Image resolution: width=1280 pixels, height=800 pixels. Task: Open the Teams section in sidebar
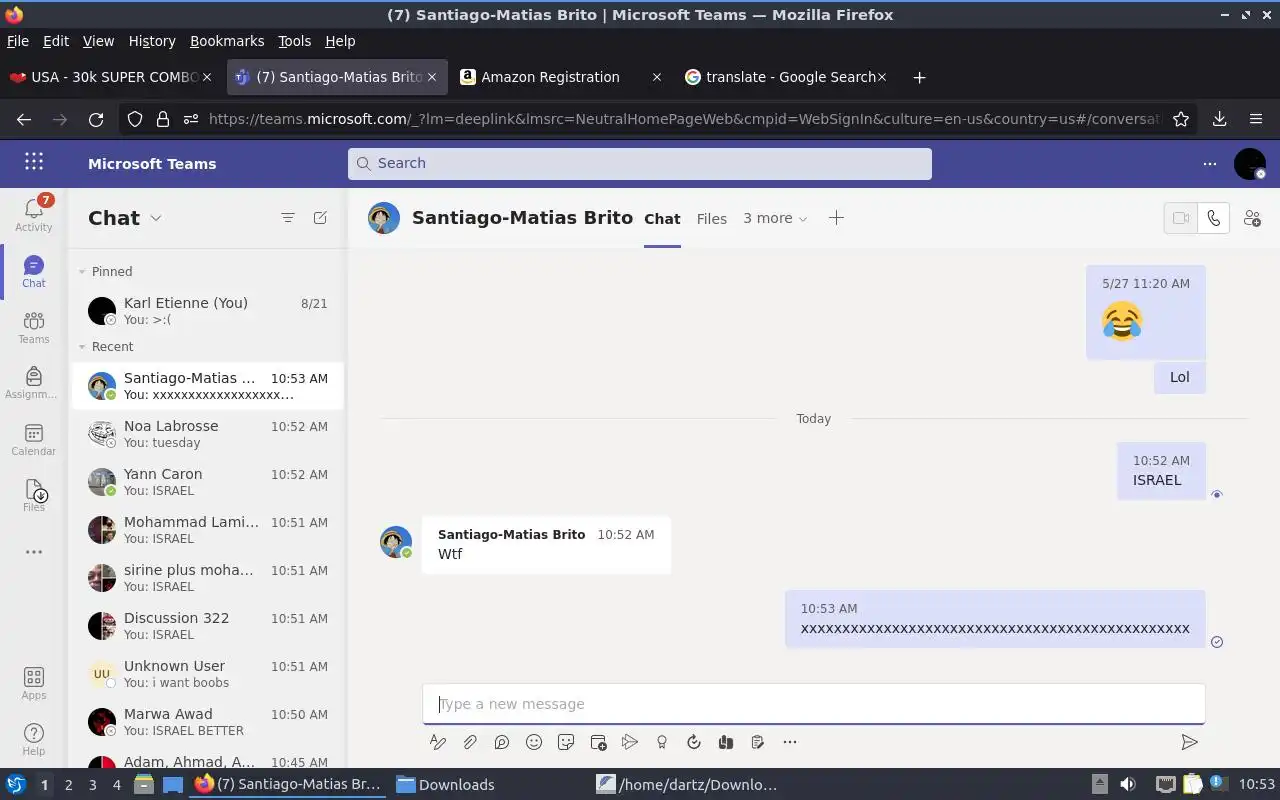[x=33, y=327]
